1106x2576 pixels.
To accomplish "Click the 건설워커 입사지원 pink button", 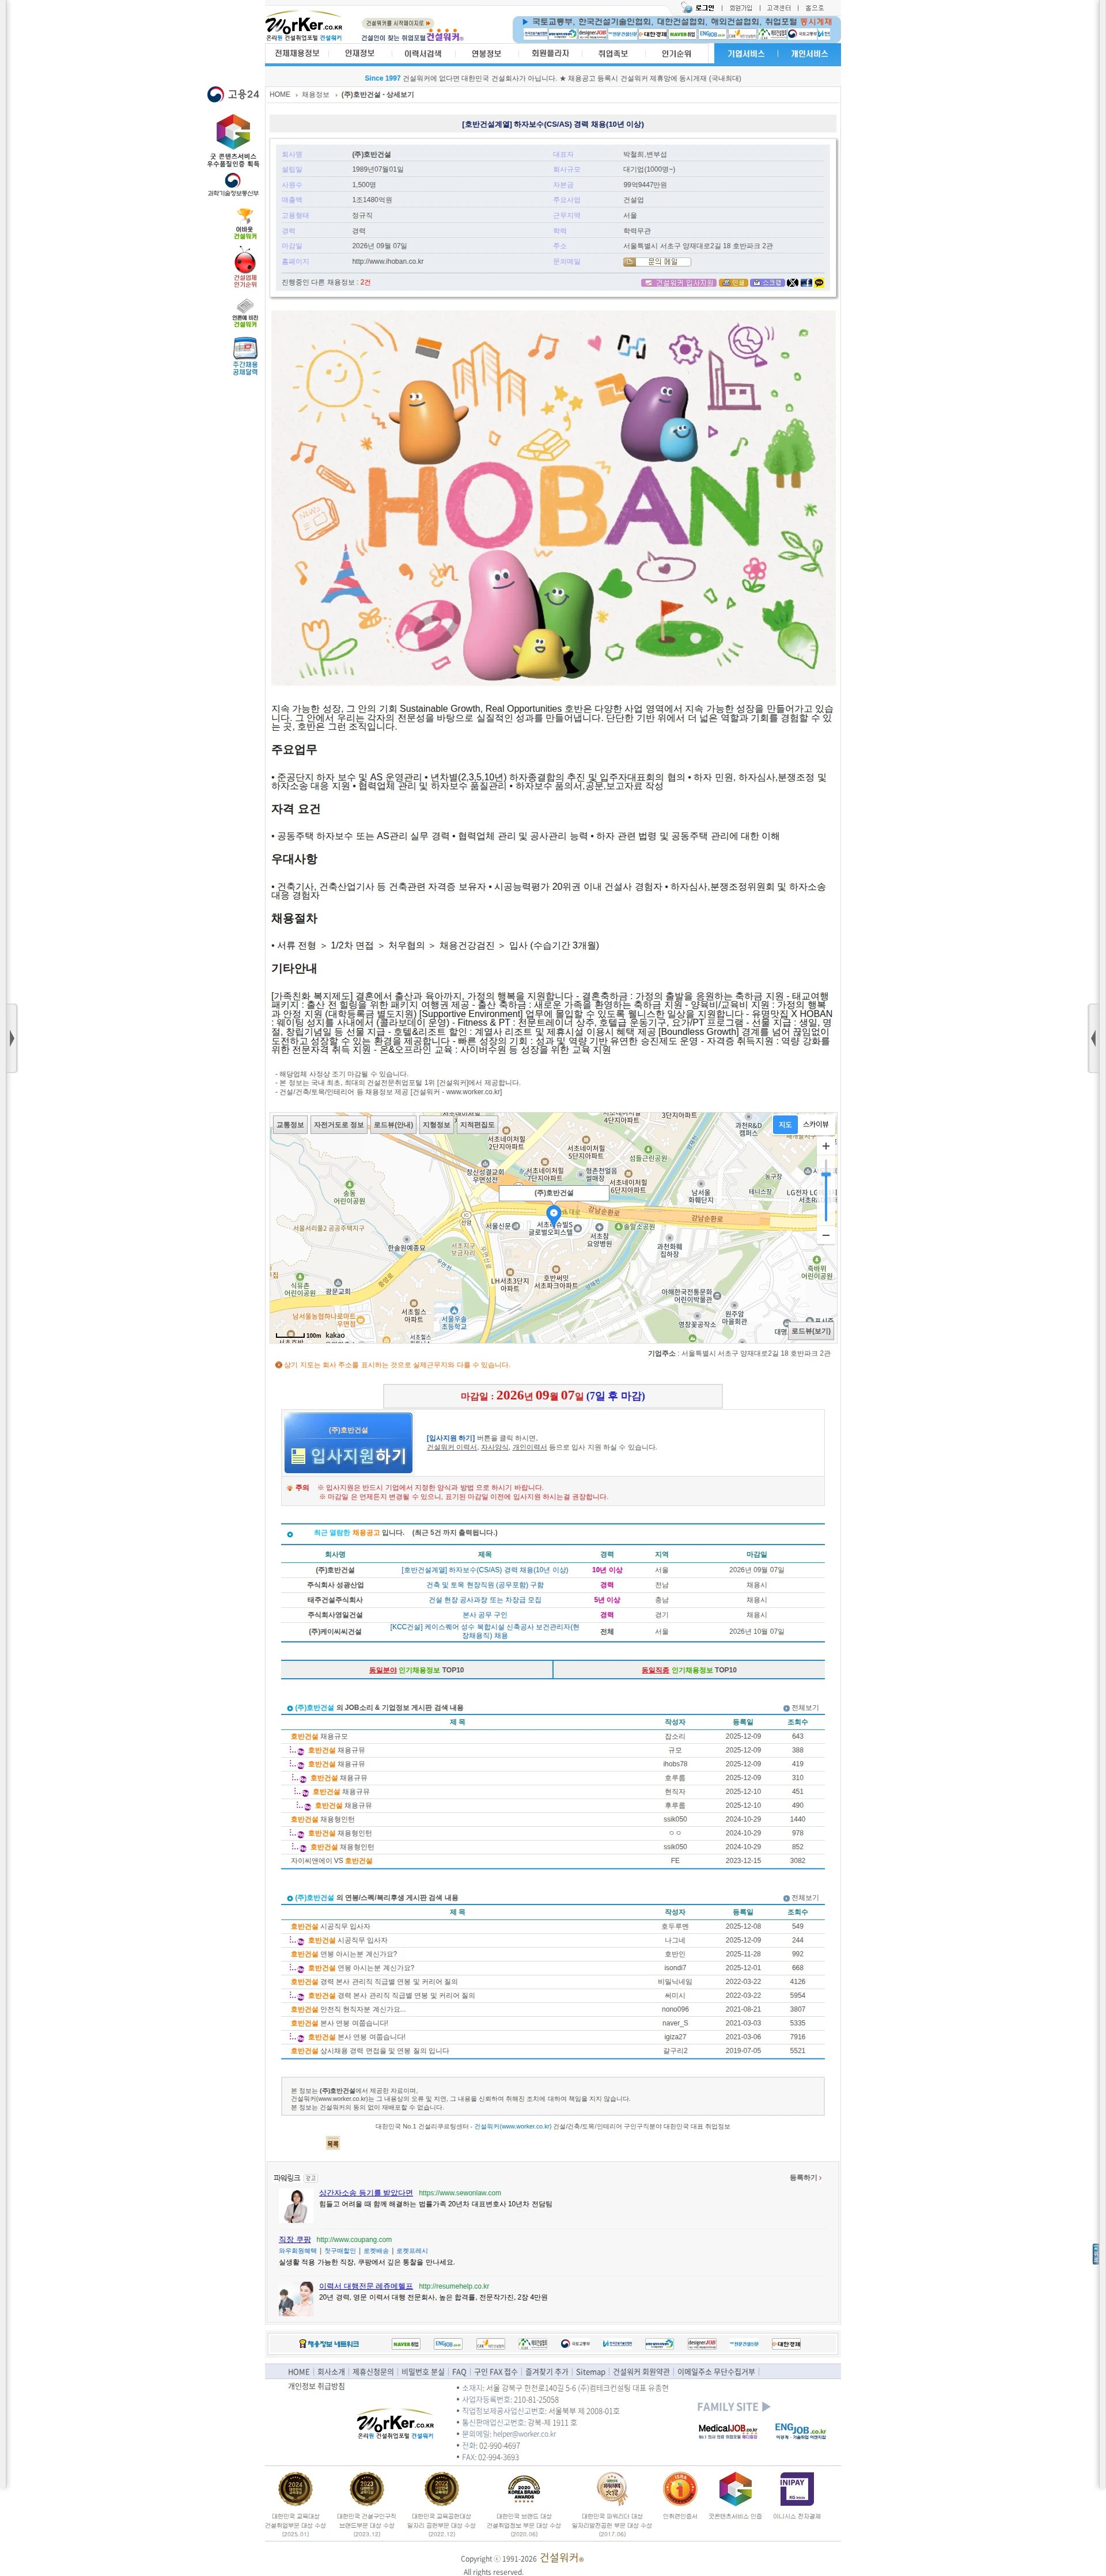I will tap(679, 283).
